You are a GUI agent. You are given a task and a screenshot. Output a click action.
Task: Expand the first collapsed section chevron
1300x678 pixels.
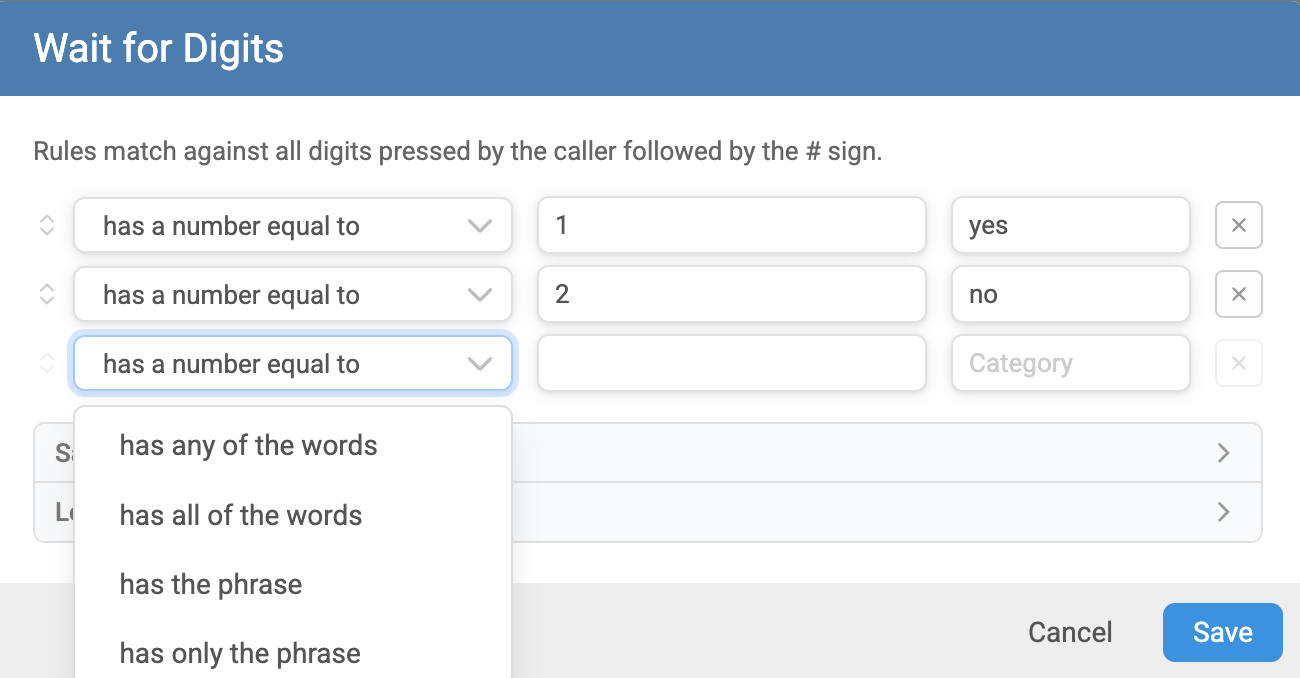pos(1223,453)
